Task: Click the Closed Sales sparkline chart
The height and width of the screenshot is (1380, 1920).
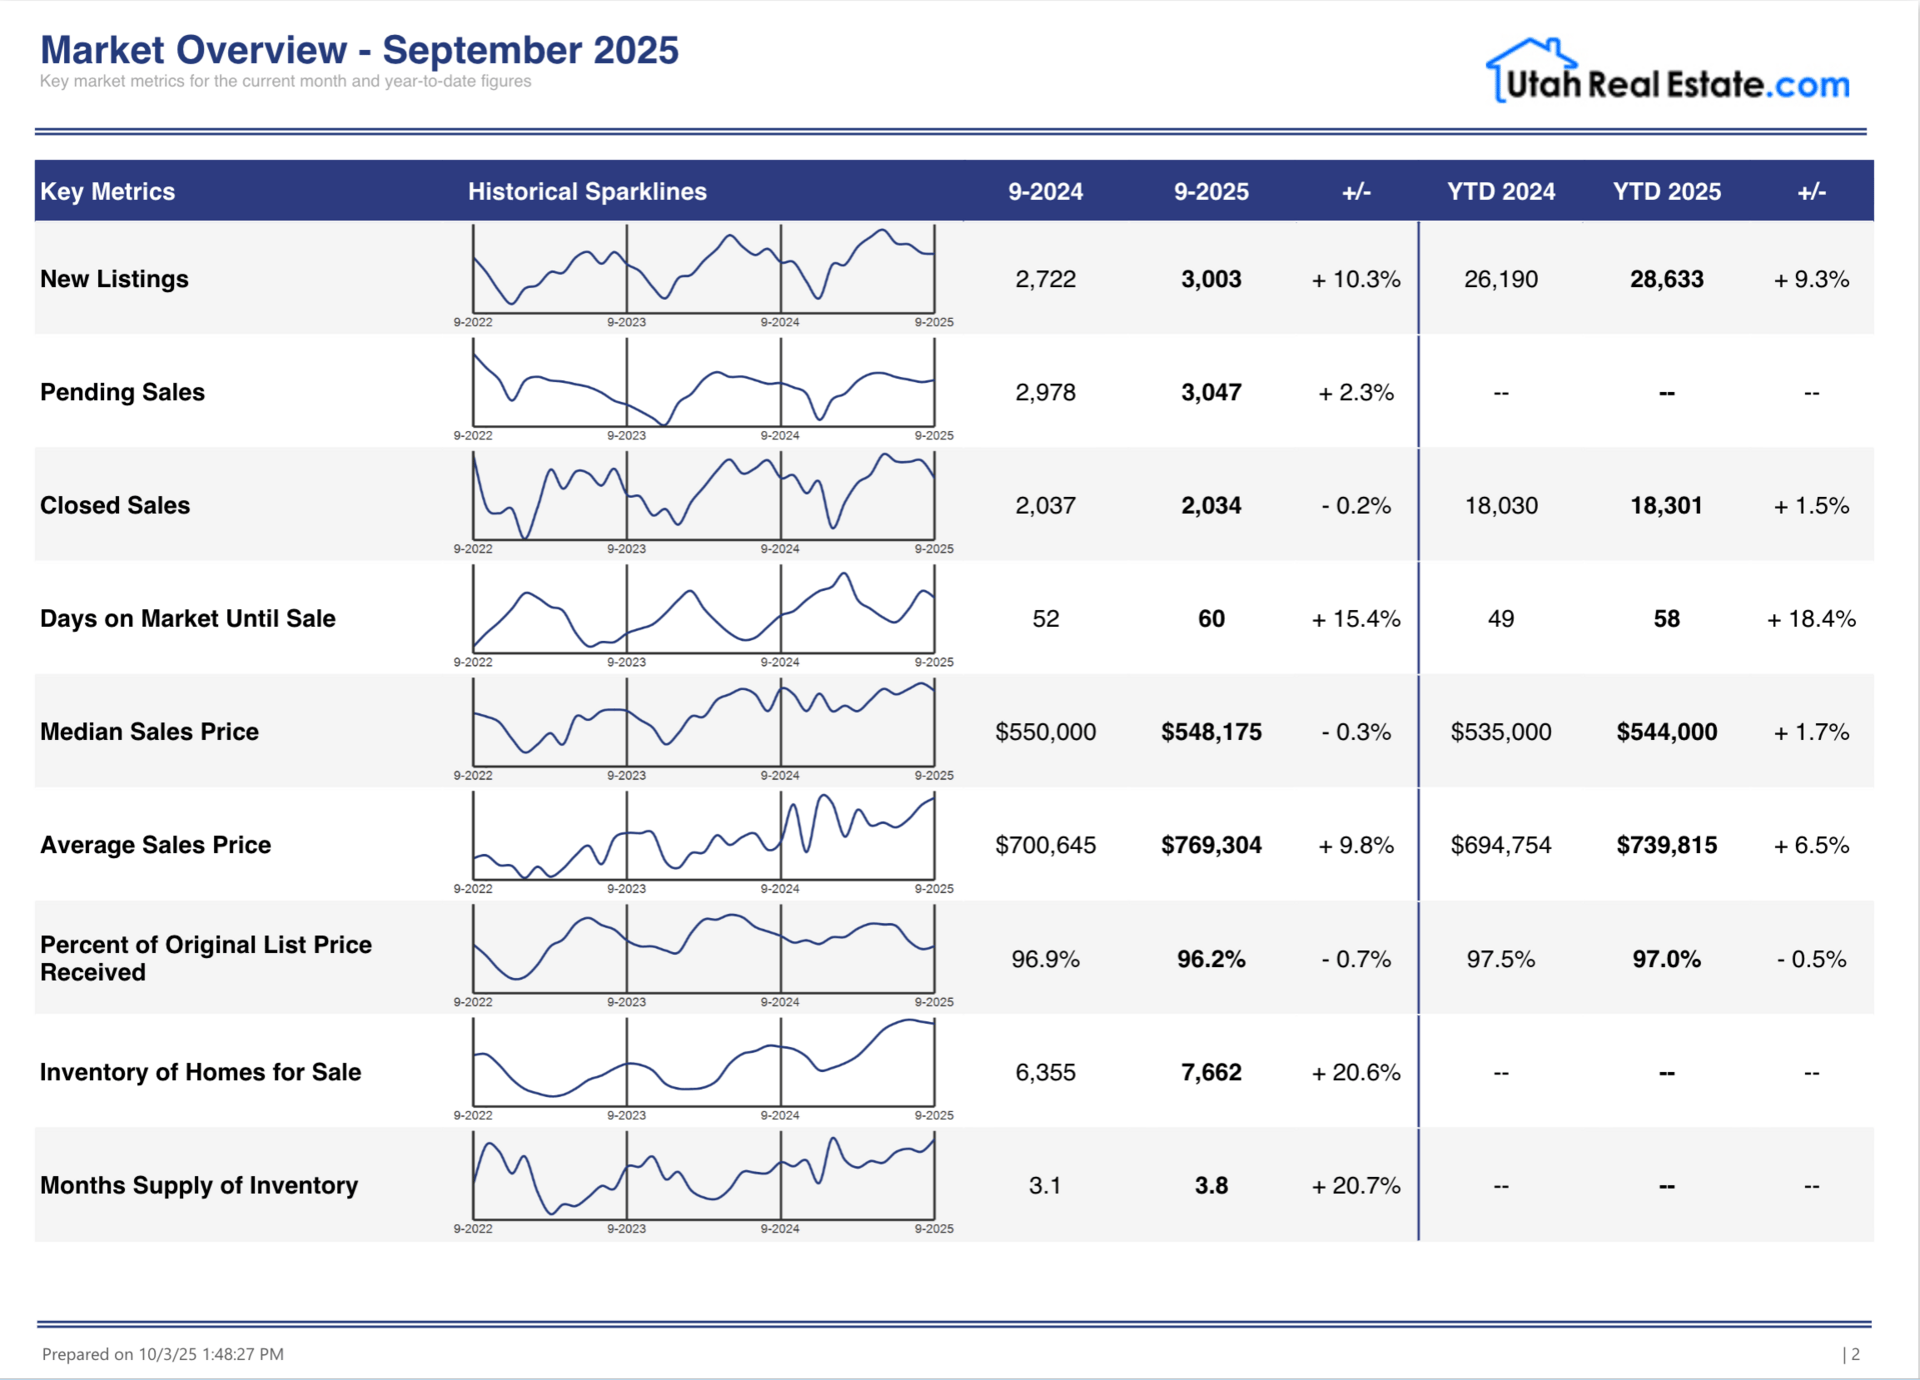Action: tap(703, 496)
